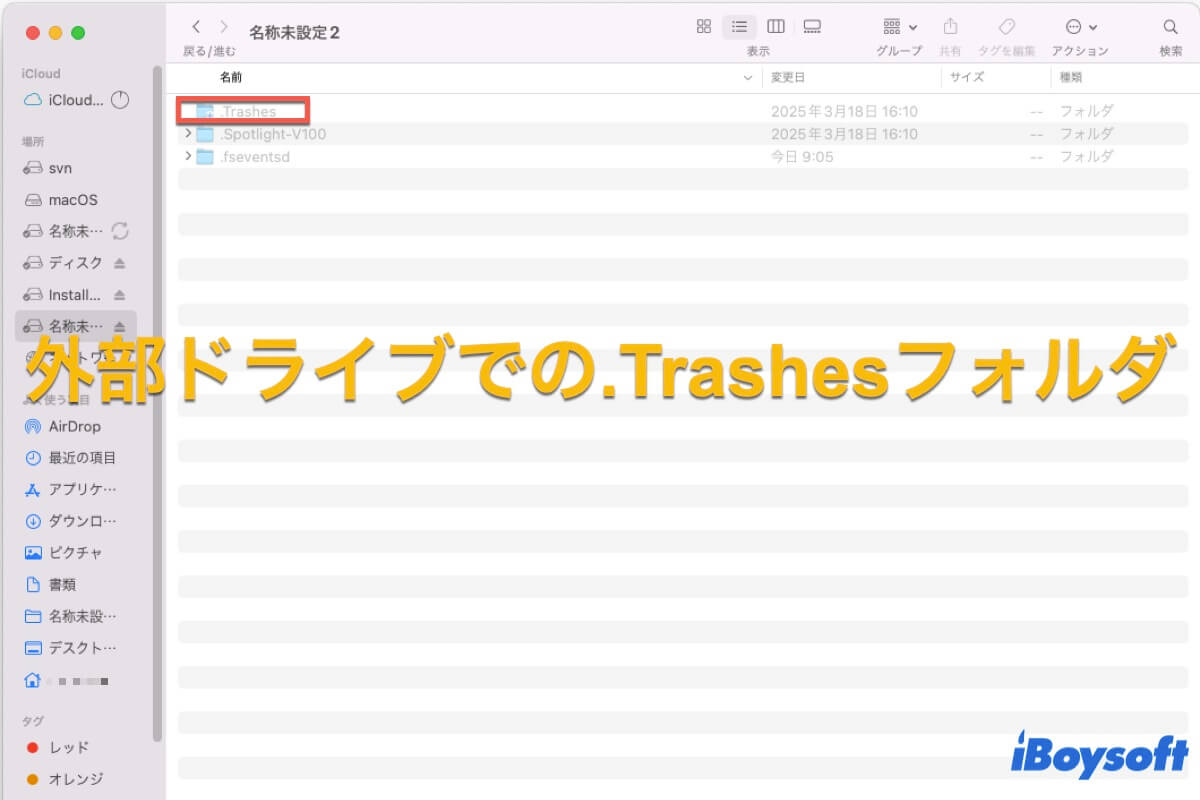This screenshot has height=800, width=1200.
Task: Switch to column view layout
Action: (775, 27)
